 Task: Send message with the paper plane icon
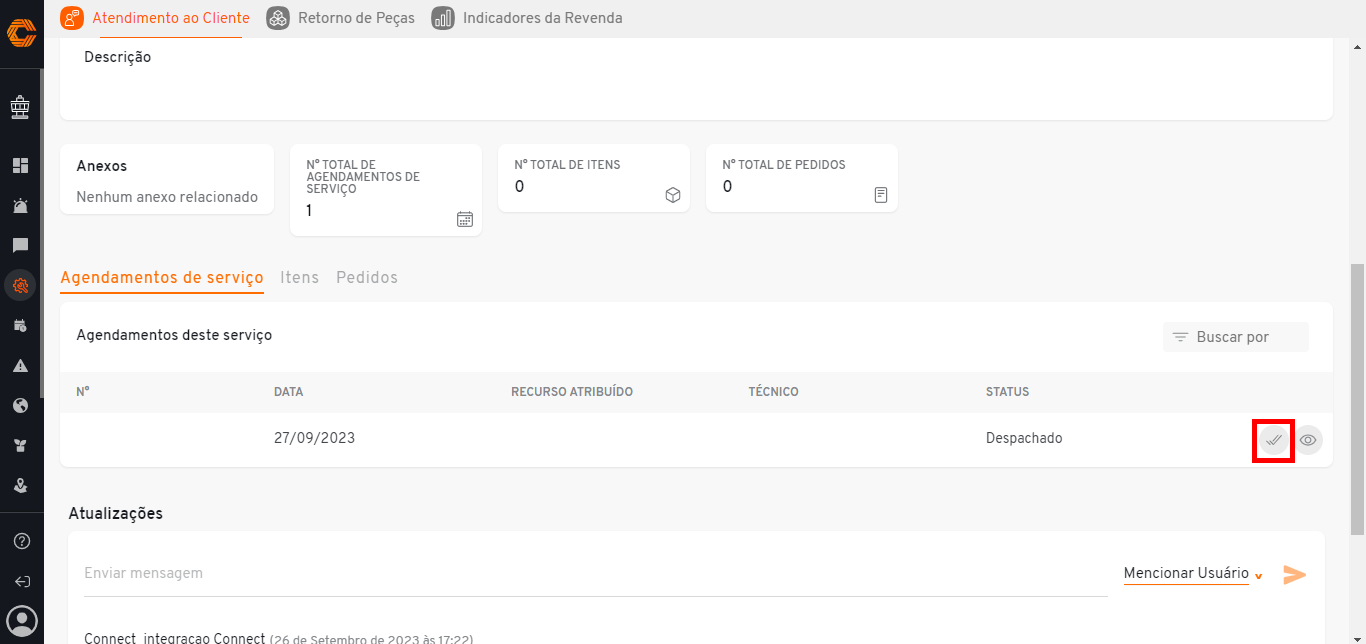(x=1295, y=574)
